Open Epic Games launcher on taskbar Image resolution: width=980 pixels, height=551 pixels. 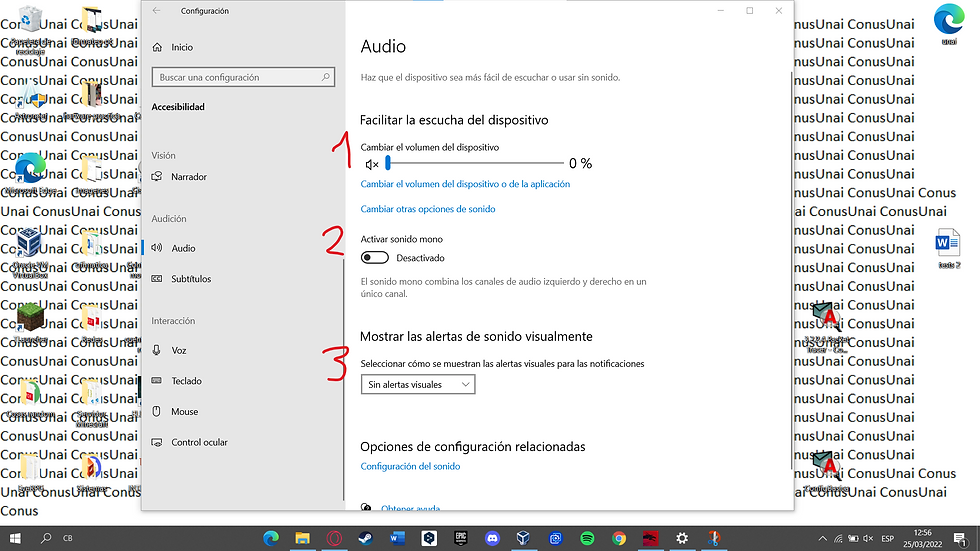point(461,538)
